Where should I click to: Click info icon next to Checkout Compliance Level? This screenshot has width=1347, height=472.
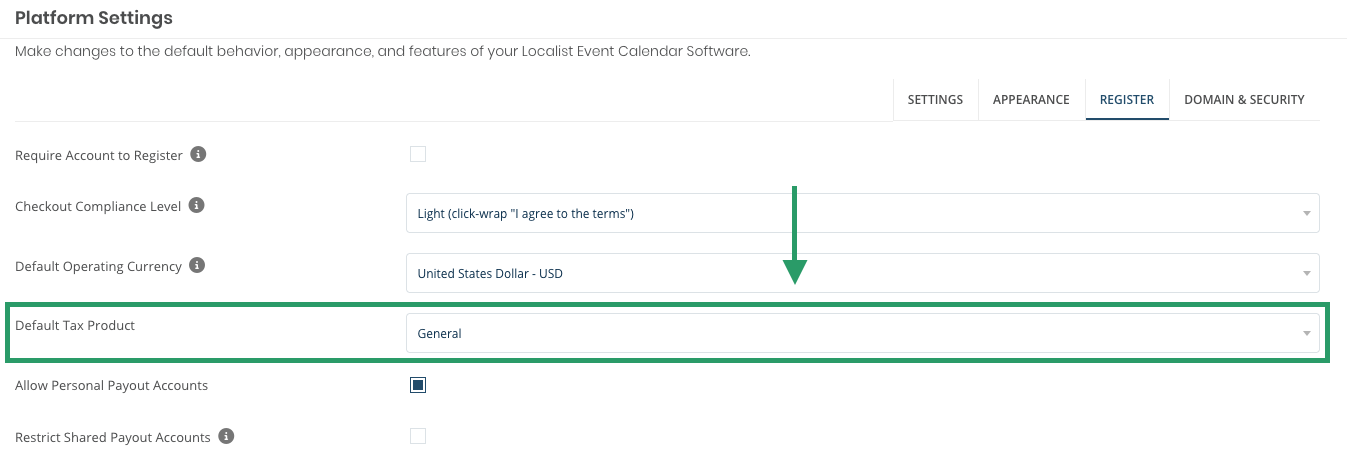point(197,206)
